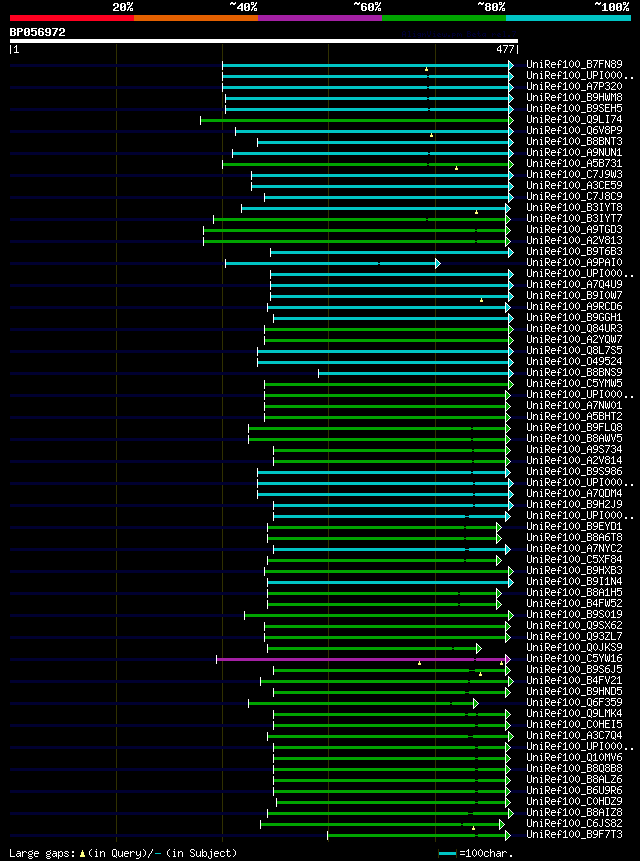640x861 pixels.
Task: Click the UniRef100_O49524 subject label
Action: click(574, 361)
